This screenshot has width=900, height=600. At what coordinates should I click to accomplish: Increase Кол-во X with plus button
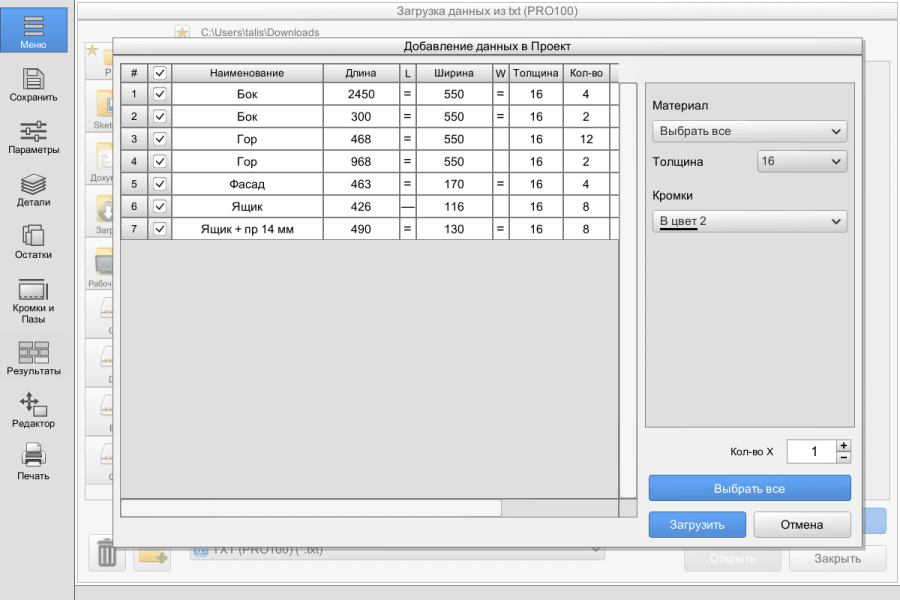click(x=843, y=446)
